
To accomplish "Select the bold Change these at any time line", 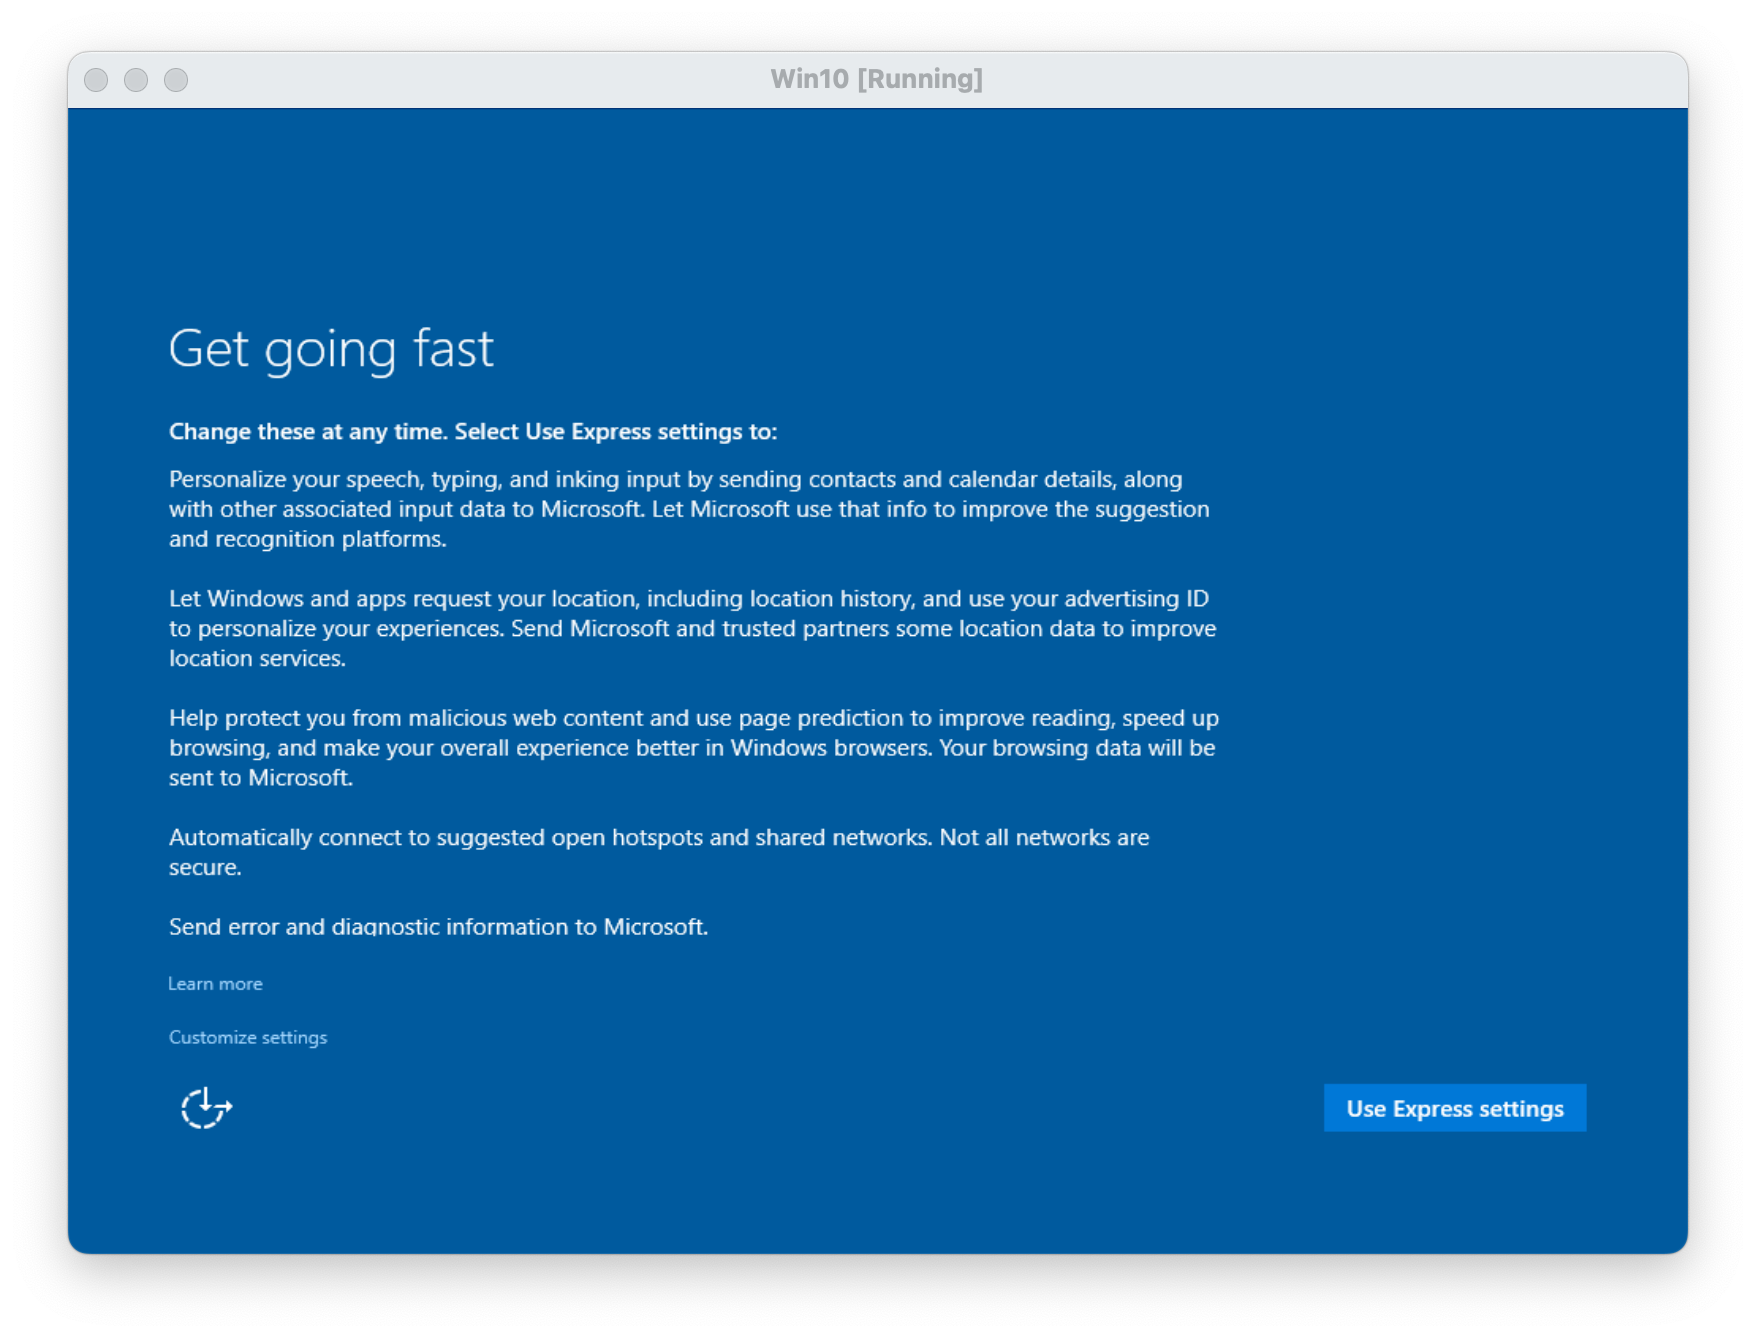I will coord(472,432).
